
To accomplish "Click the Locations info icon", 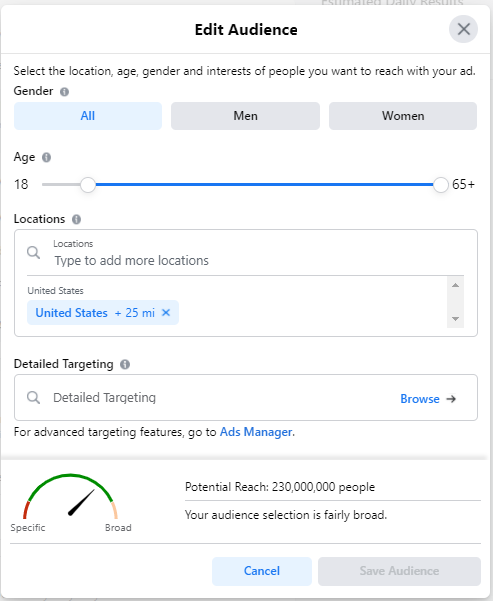I will pos(76,219).
